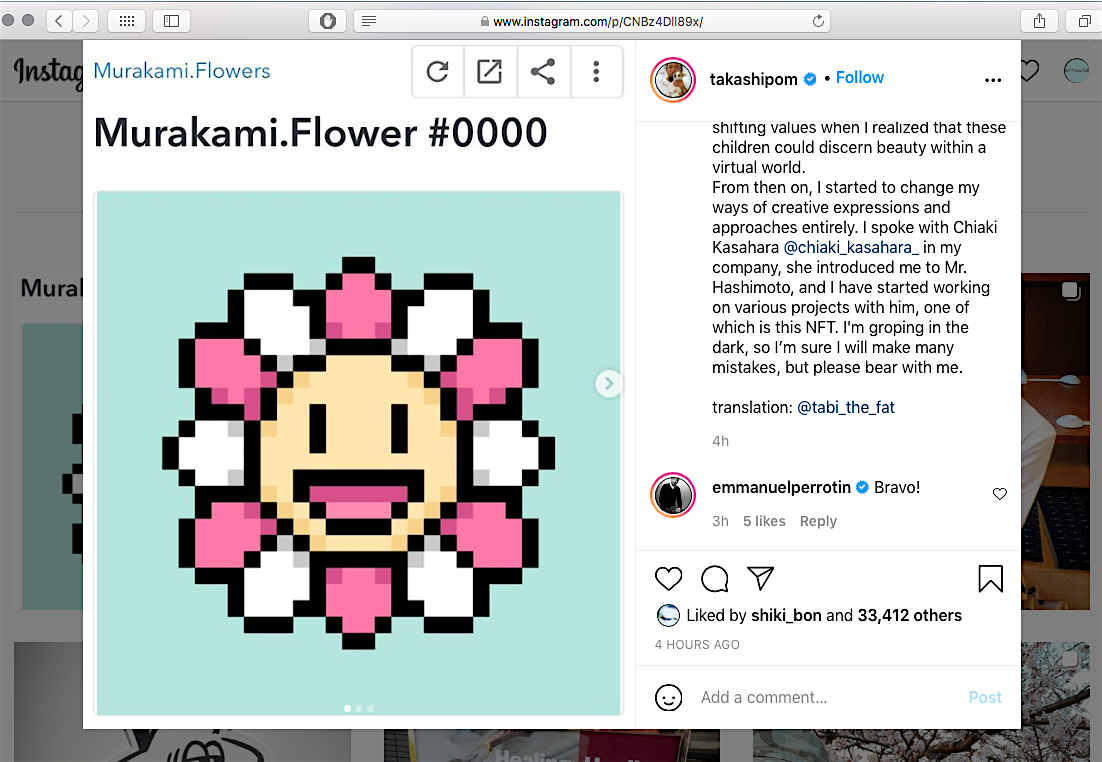Toggle the Safari sidebar
The height and width of the screenshot is (762, 1102).
[x=171, y=21]
